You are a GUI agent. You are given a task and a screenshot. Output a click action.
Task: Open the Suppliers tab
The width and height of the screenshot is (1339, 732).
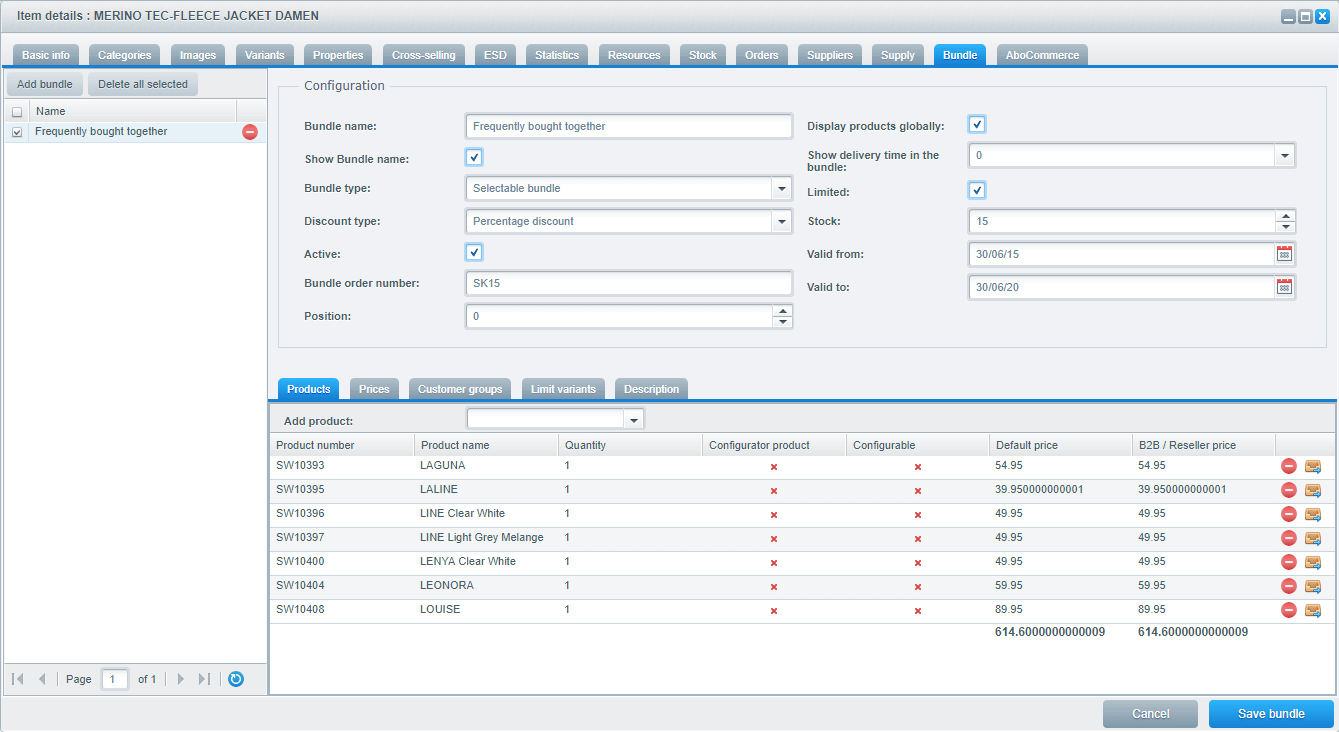click(830, 55)
